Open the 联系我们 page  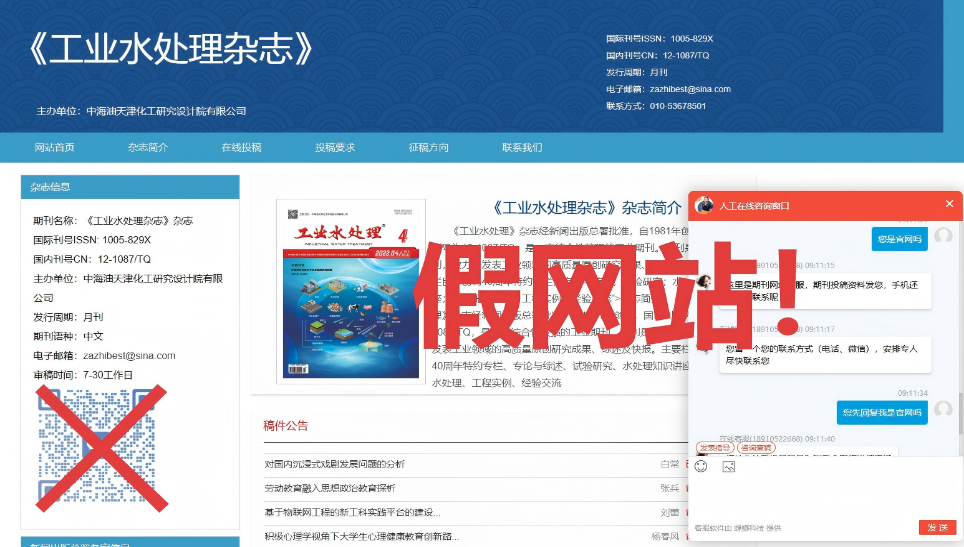(x=522, y=147)
